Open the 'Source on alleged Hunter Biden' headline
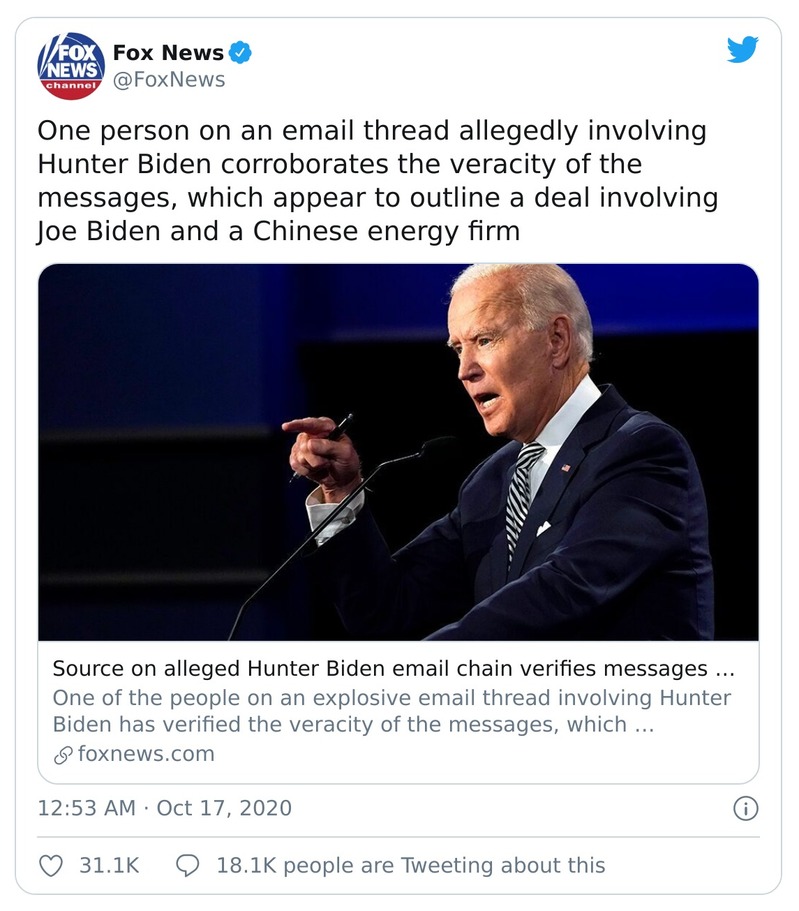 [x=393, y=668]
